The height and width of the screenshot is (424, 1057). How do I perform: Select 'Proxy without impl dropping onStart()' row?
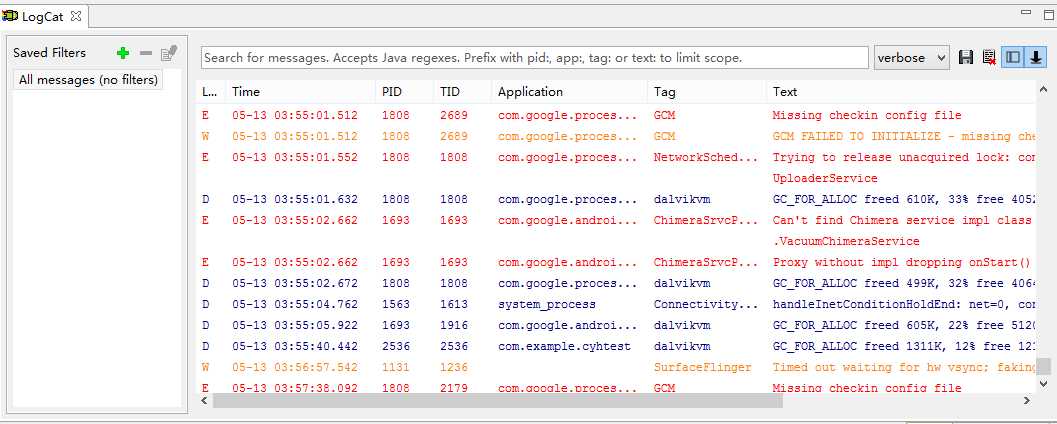click(616, 262)
